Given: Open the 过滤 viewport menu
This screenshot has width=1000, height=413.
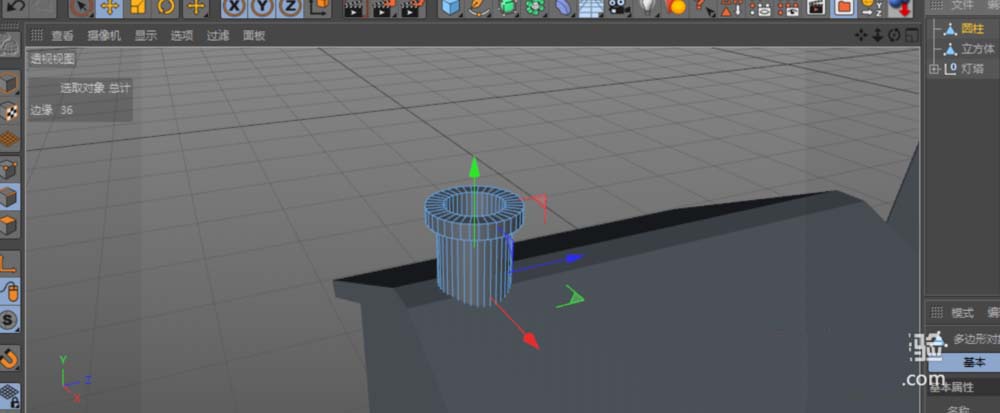Looking at the screenshot, I should coord(218,36).
